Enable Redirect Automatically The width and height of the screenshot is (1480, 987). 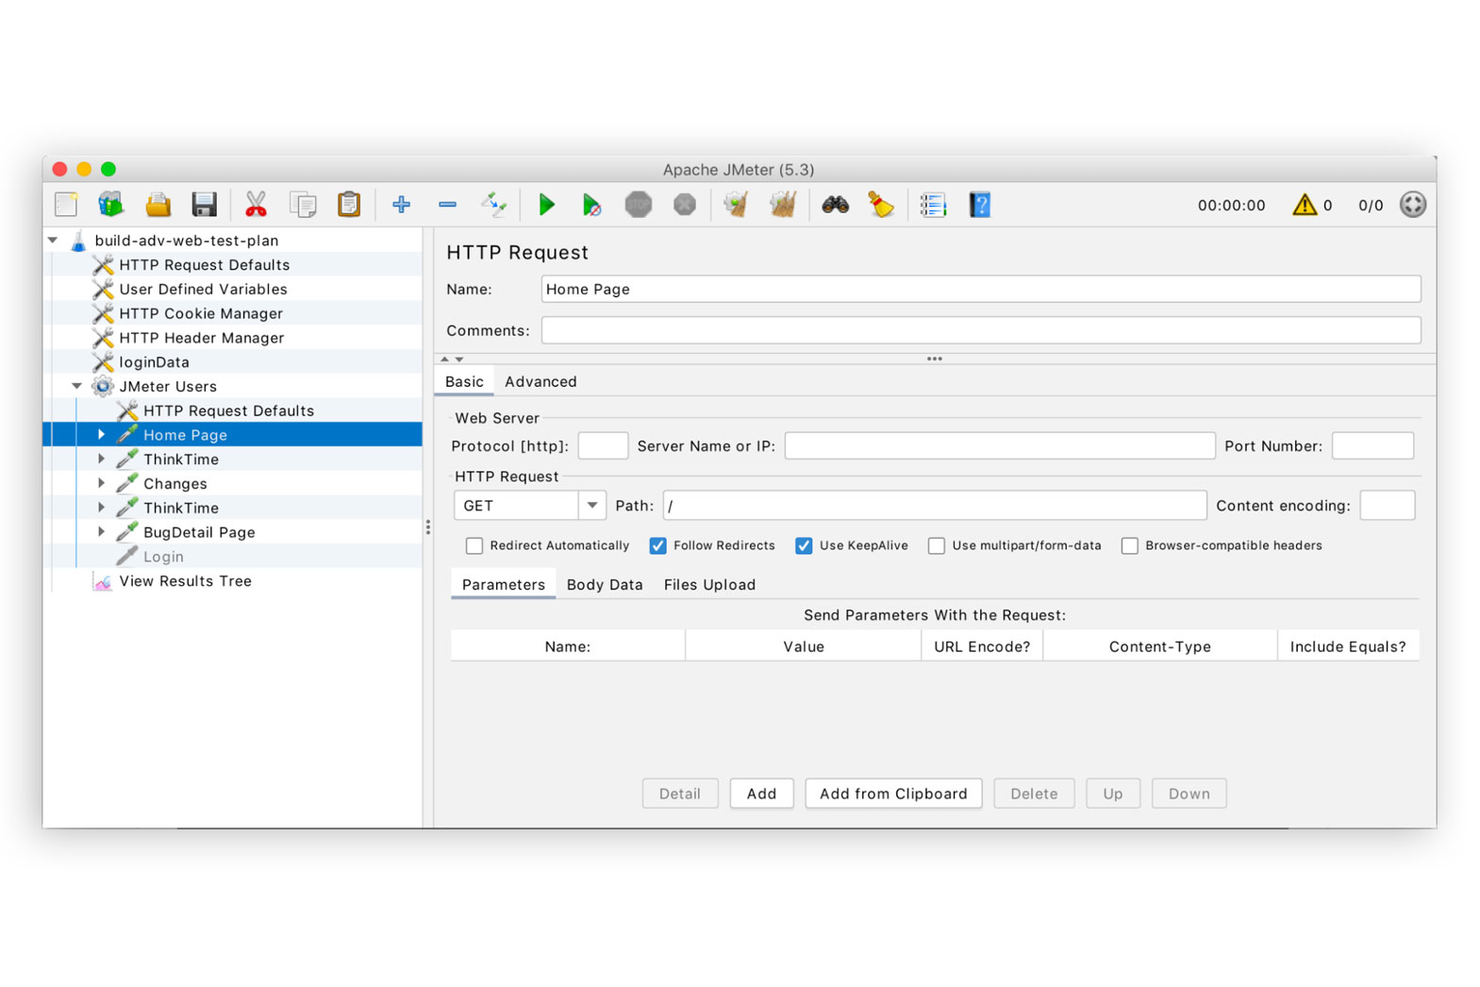(x=474, y=545)
